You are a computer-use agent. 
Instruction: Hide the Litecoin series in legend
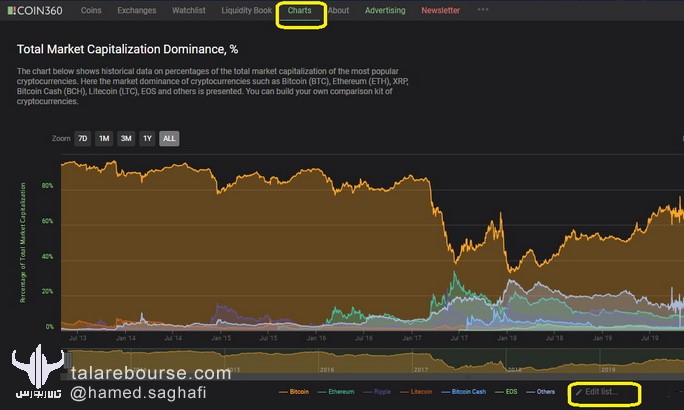(x=416, y=392)
